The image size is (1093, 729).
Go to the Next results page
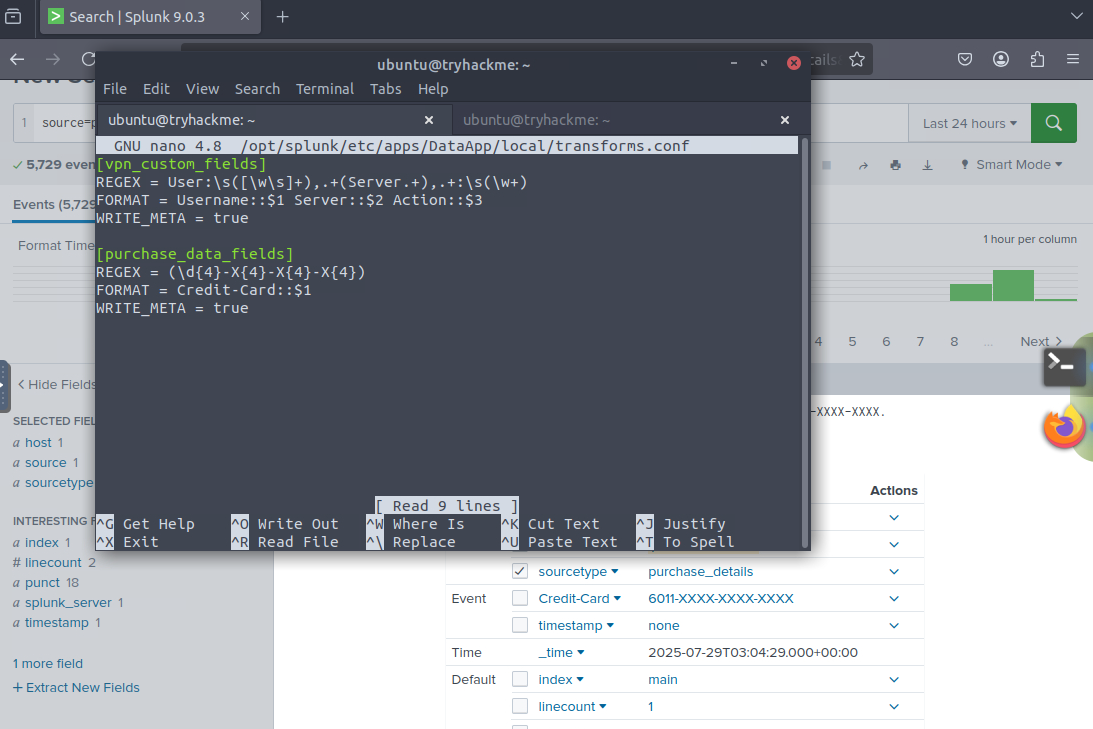pyautogui.click(x=1040, y=342)
